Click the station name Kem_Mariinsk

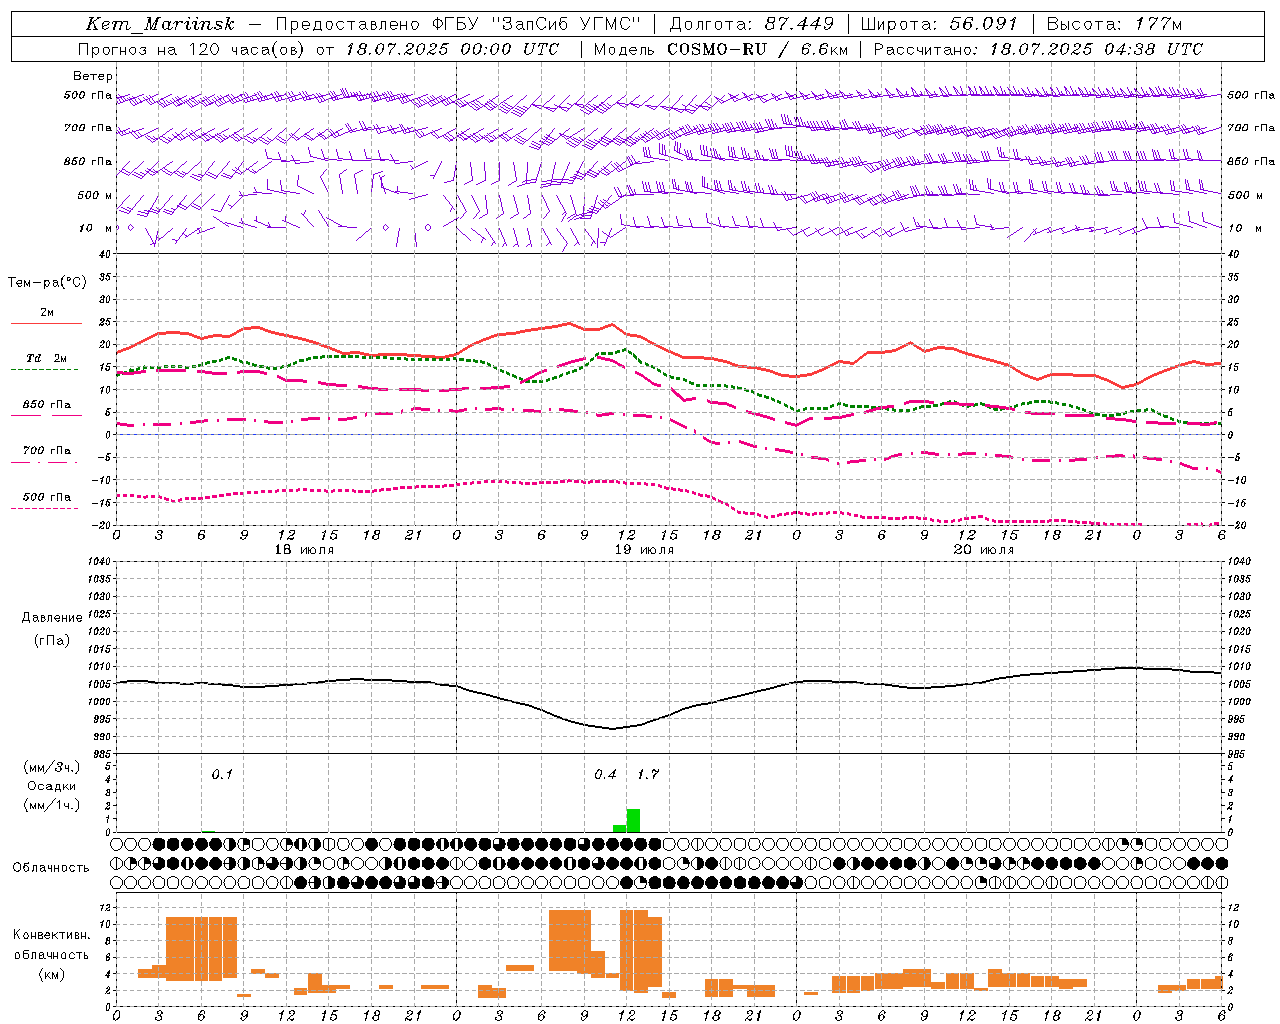160,24
